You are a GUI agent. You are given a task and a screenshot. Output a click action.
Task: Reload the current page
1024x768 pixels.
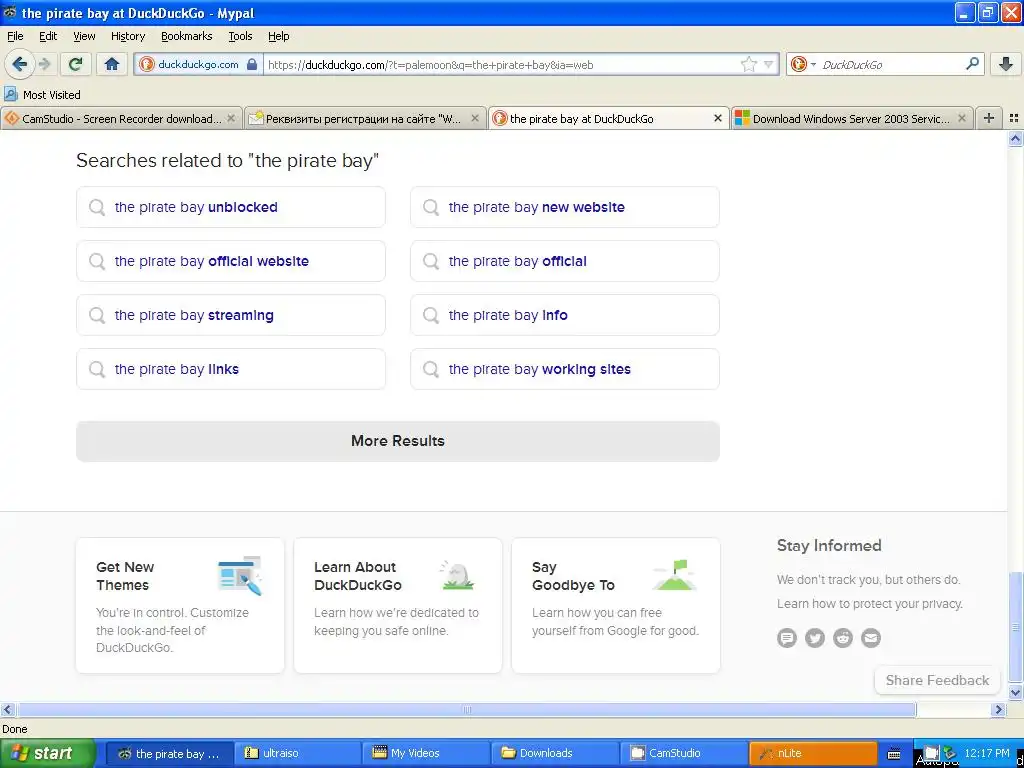coord(76,64)
